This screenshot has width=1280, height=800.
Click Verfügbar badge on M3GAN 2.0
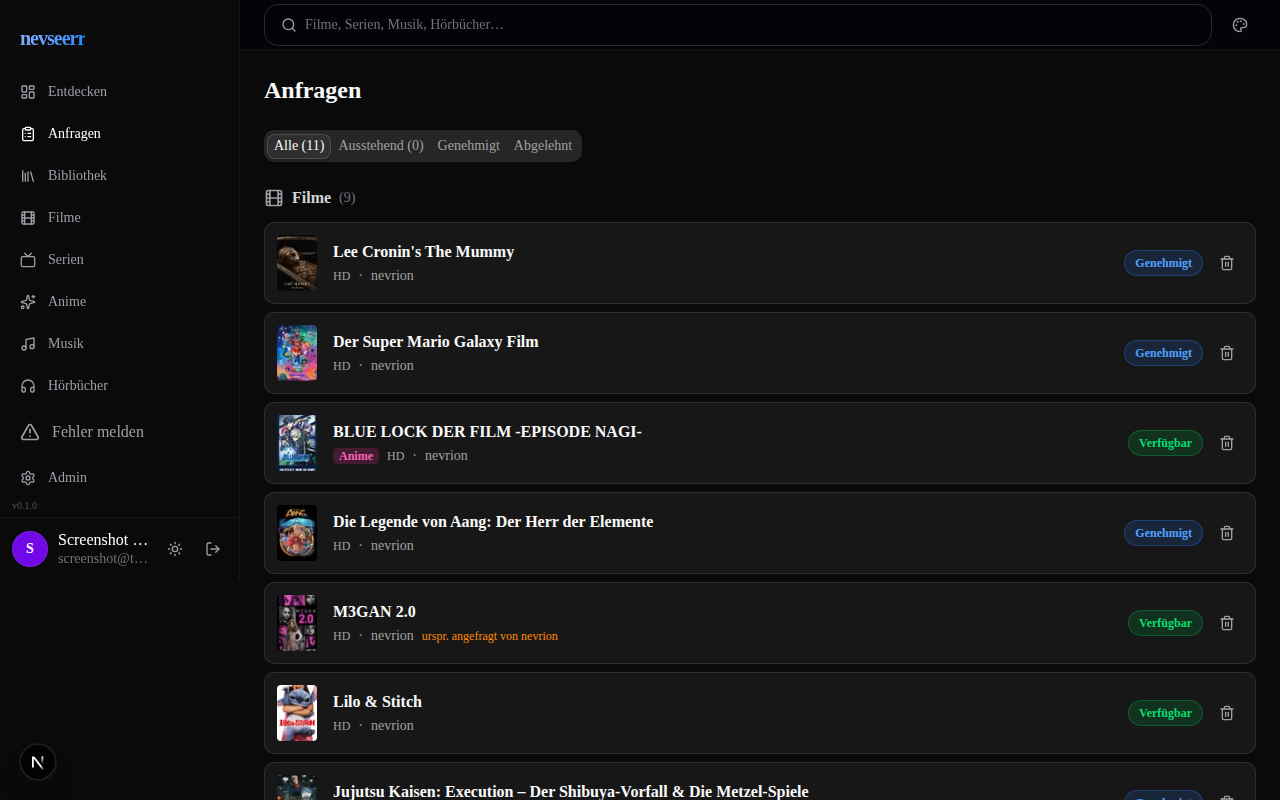[1165, 623]
